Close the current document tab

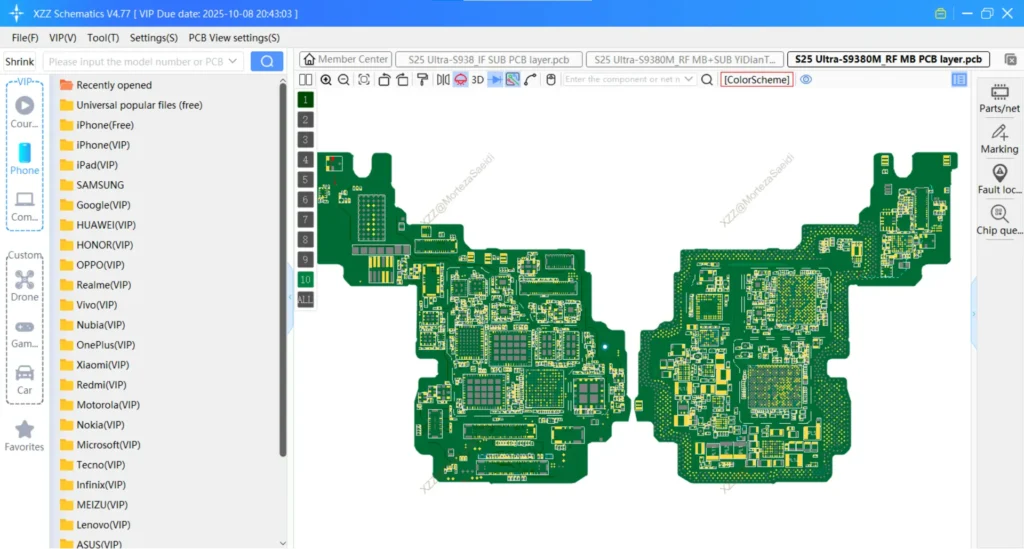[1010, 60]
